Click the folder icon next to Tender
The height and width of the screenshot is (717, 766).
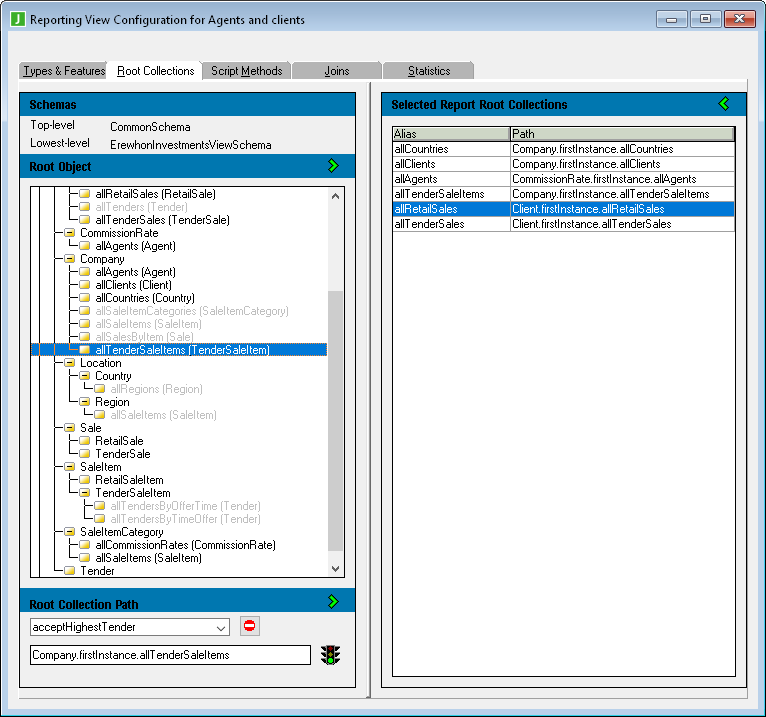pos(70,571)
